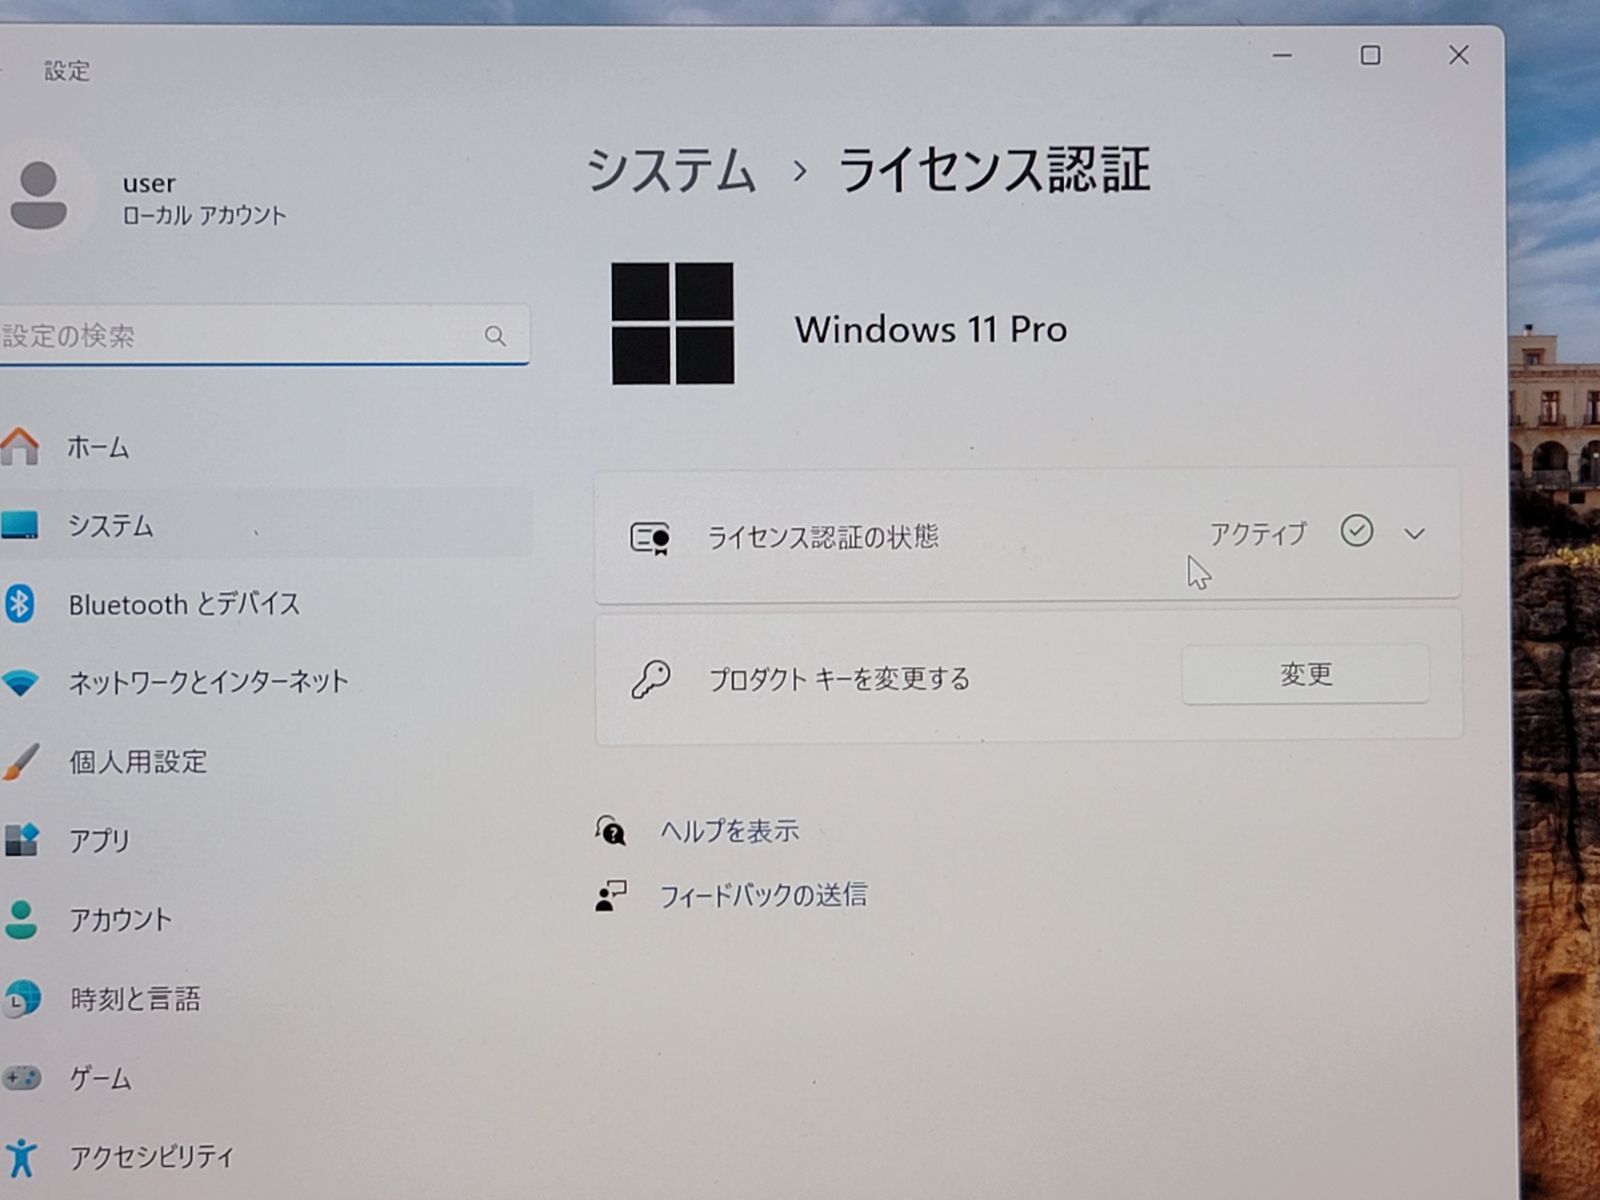Click the personalization paintbrush icon
The image size is (1600, 1200).
point(20,761)
